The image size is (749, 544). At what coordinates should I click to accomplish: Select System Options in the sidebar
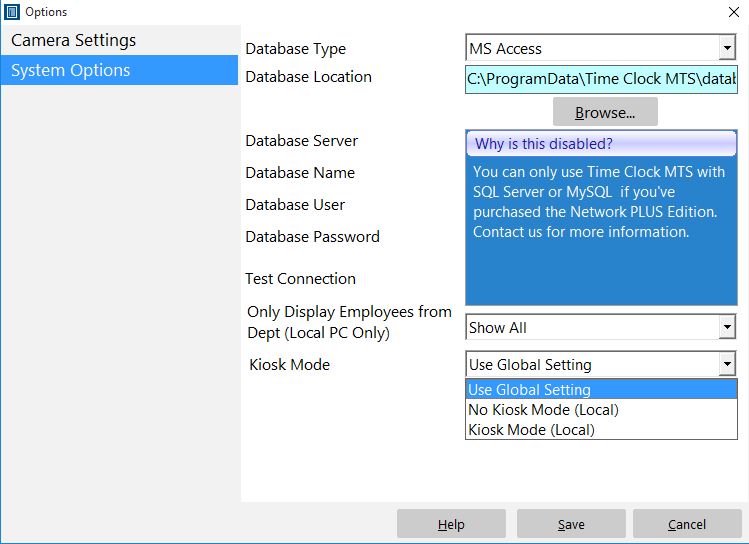[x=119, y=70]
